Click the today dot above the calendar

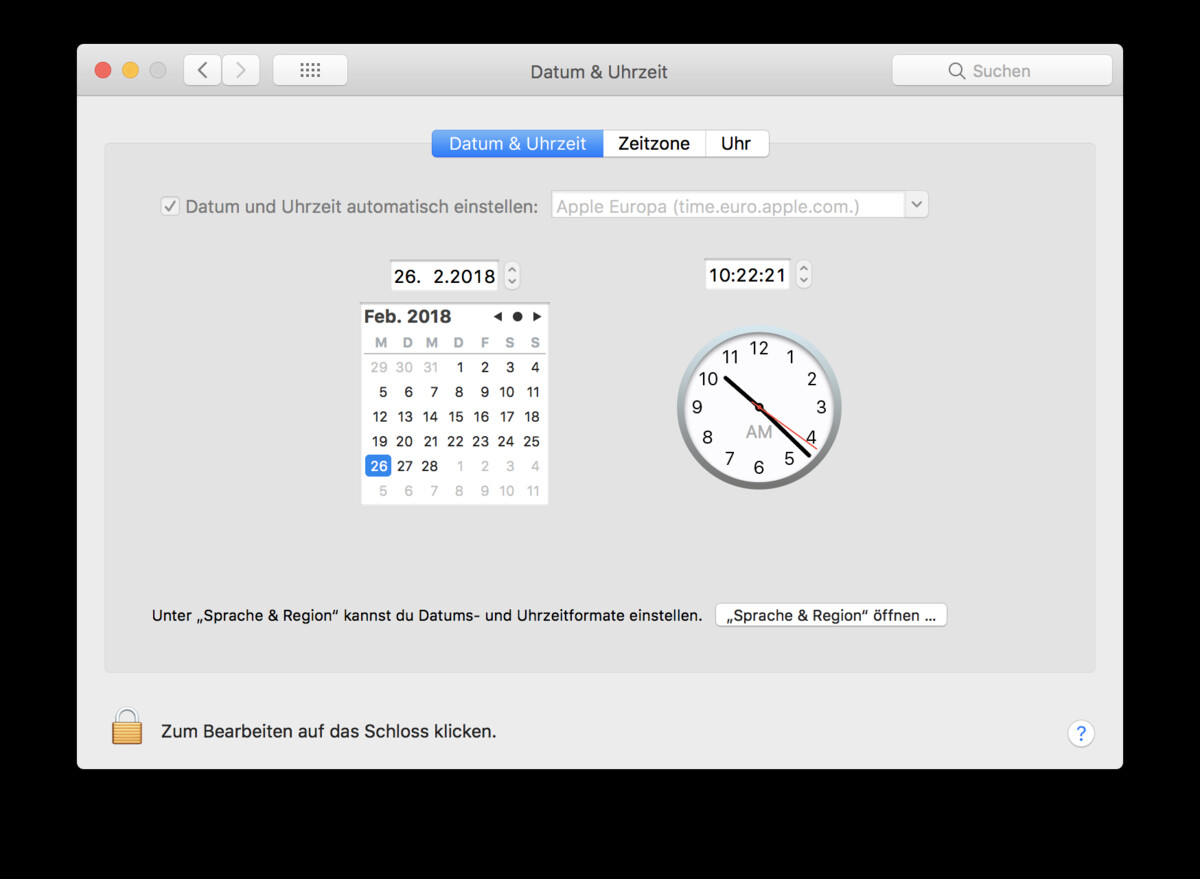tap(517, 316)
